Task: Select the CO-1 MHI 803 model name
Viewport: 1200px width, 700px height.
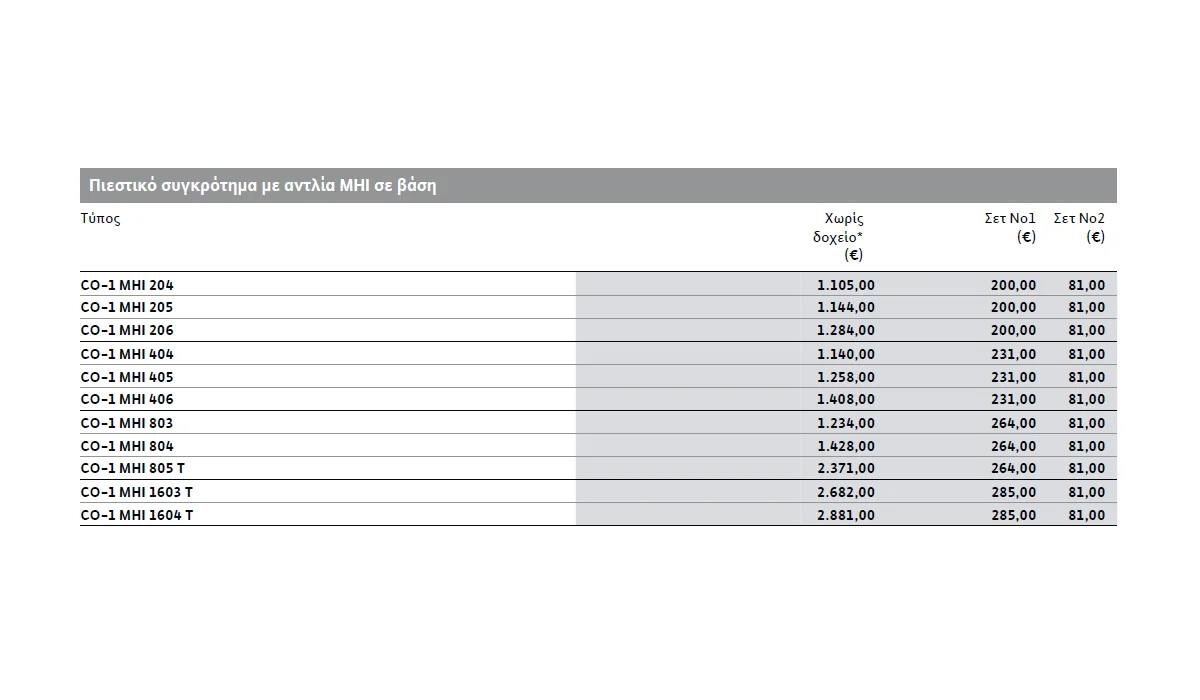Action: pyautogui.click(x=127, y=423)
